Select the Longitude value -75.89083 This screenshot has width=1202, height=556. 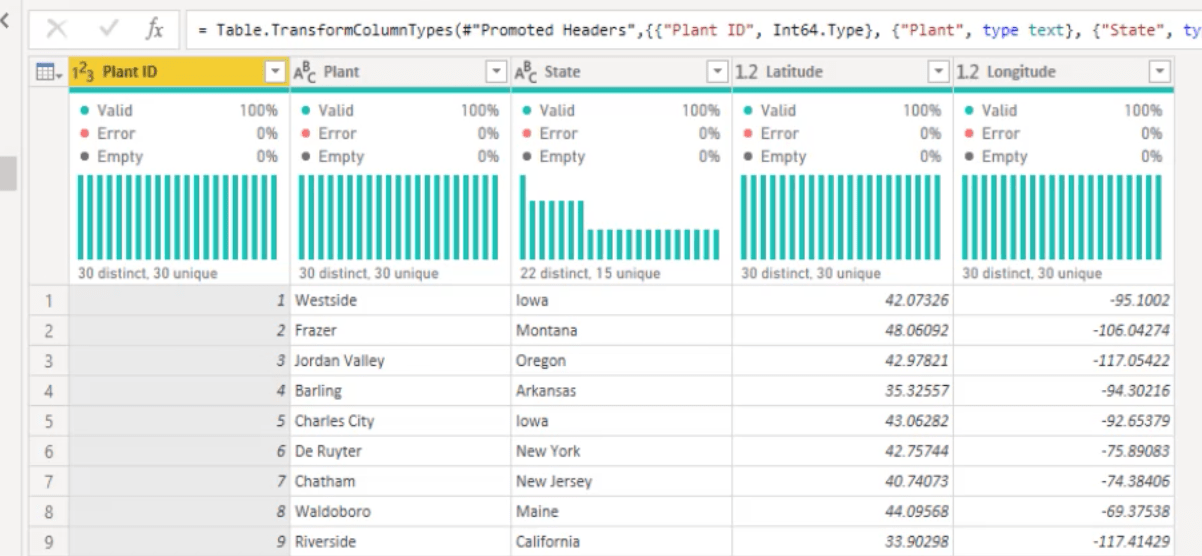tap(1063, 451)
